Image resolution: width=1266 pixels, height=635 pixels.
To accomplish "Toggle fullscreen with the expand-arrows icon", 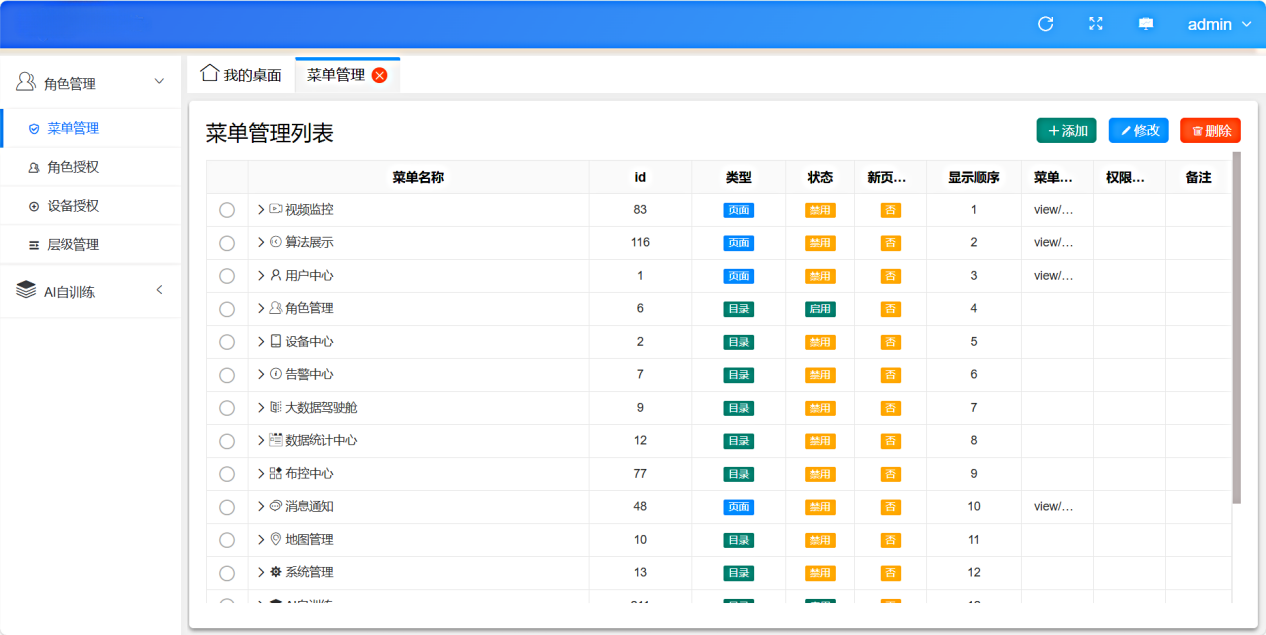I will coord(1096,24).
